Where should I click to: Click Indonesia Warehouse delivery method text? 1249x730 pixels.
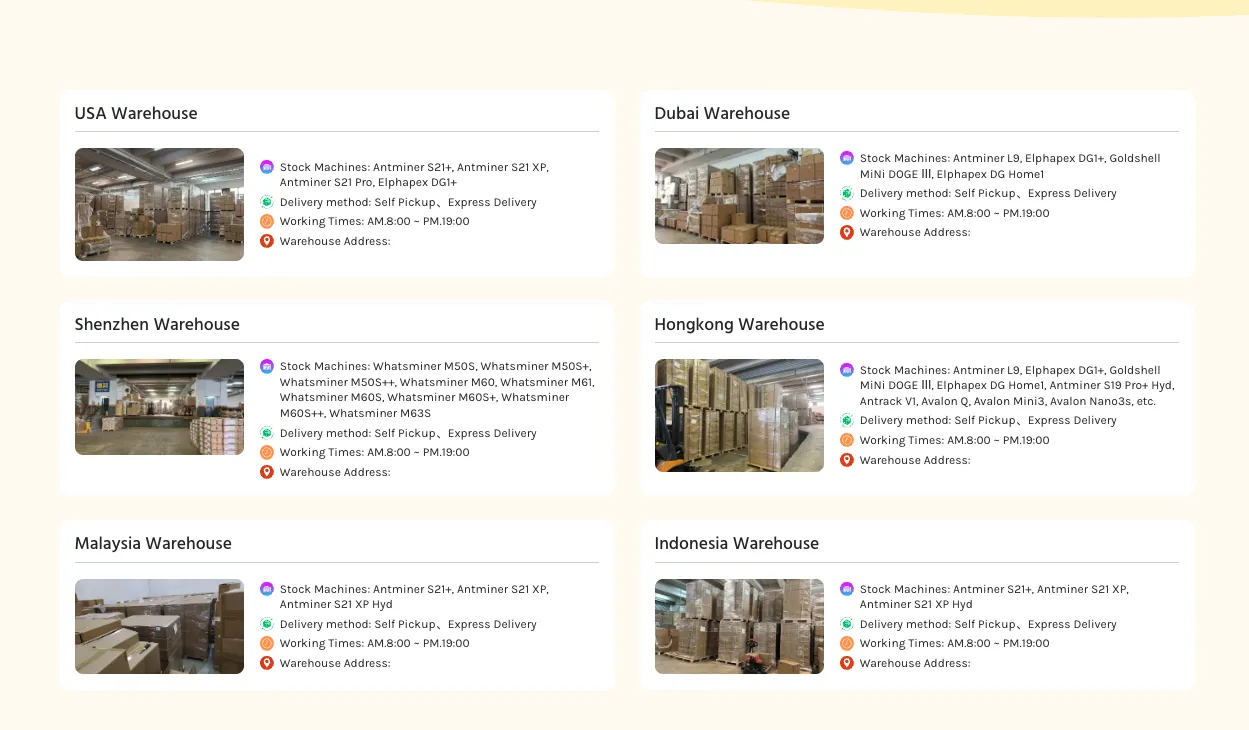point(988,624)
